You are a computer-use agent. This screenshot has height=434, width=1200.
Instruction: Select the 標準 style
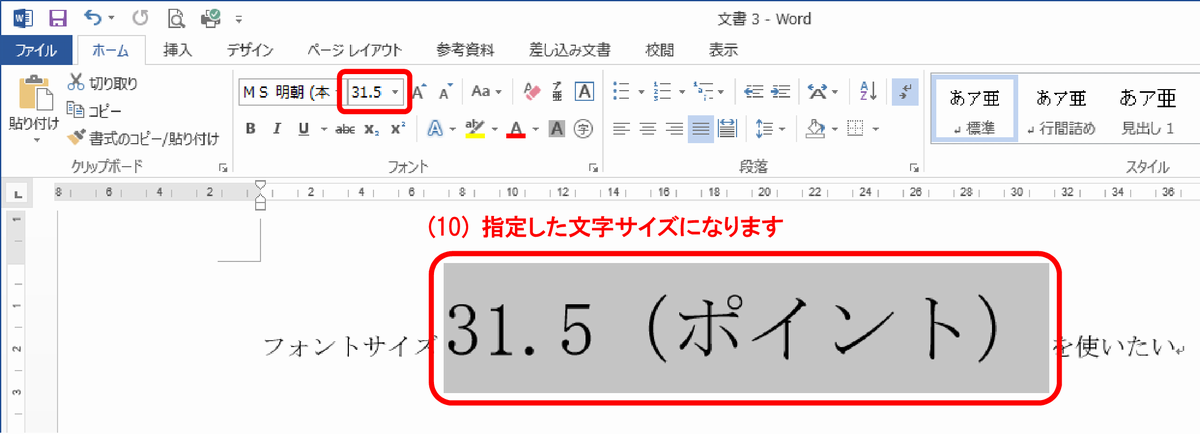pyautogui.click(x=975, y=109)
